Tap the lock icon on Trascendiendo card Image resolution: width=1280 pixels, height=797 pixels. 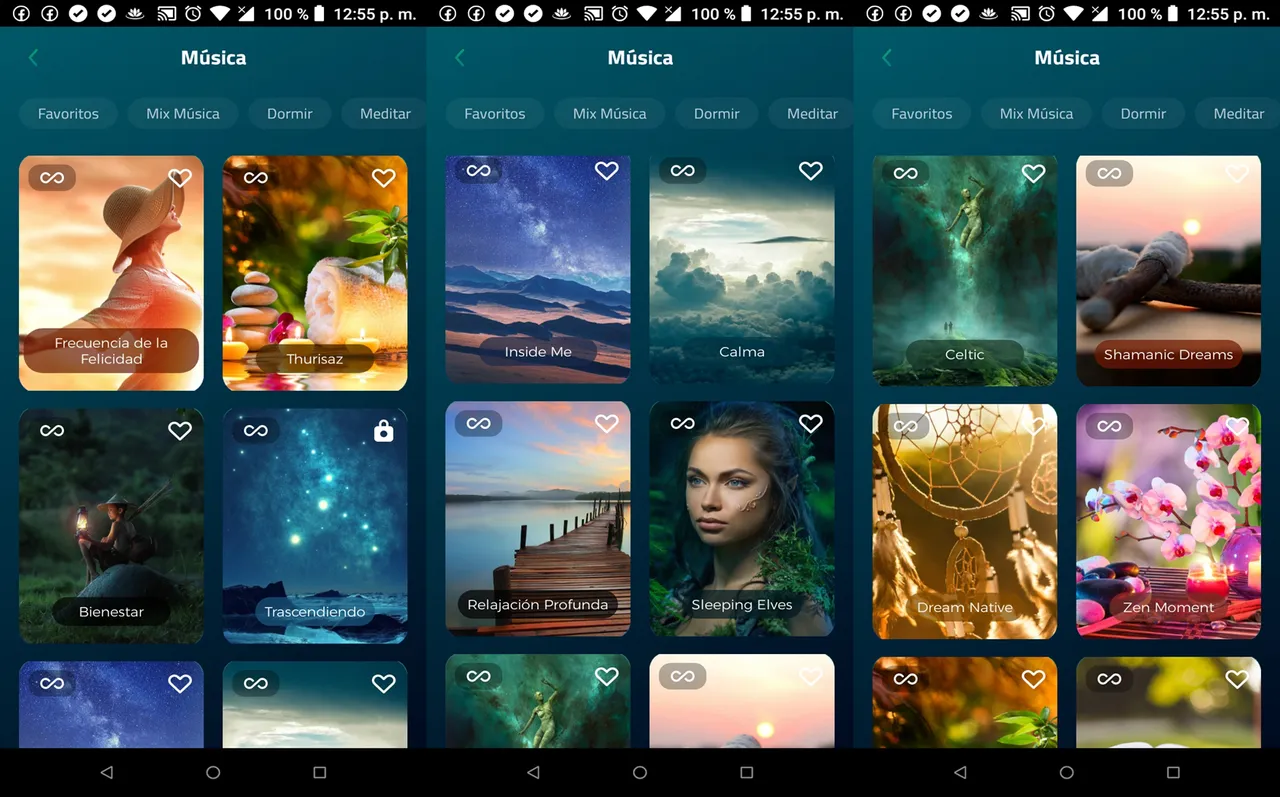(383, 431)
